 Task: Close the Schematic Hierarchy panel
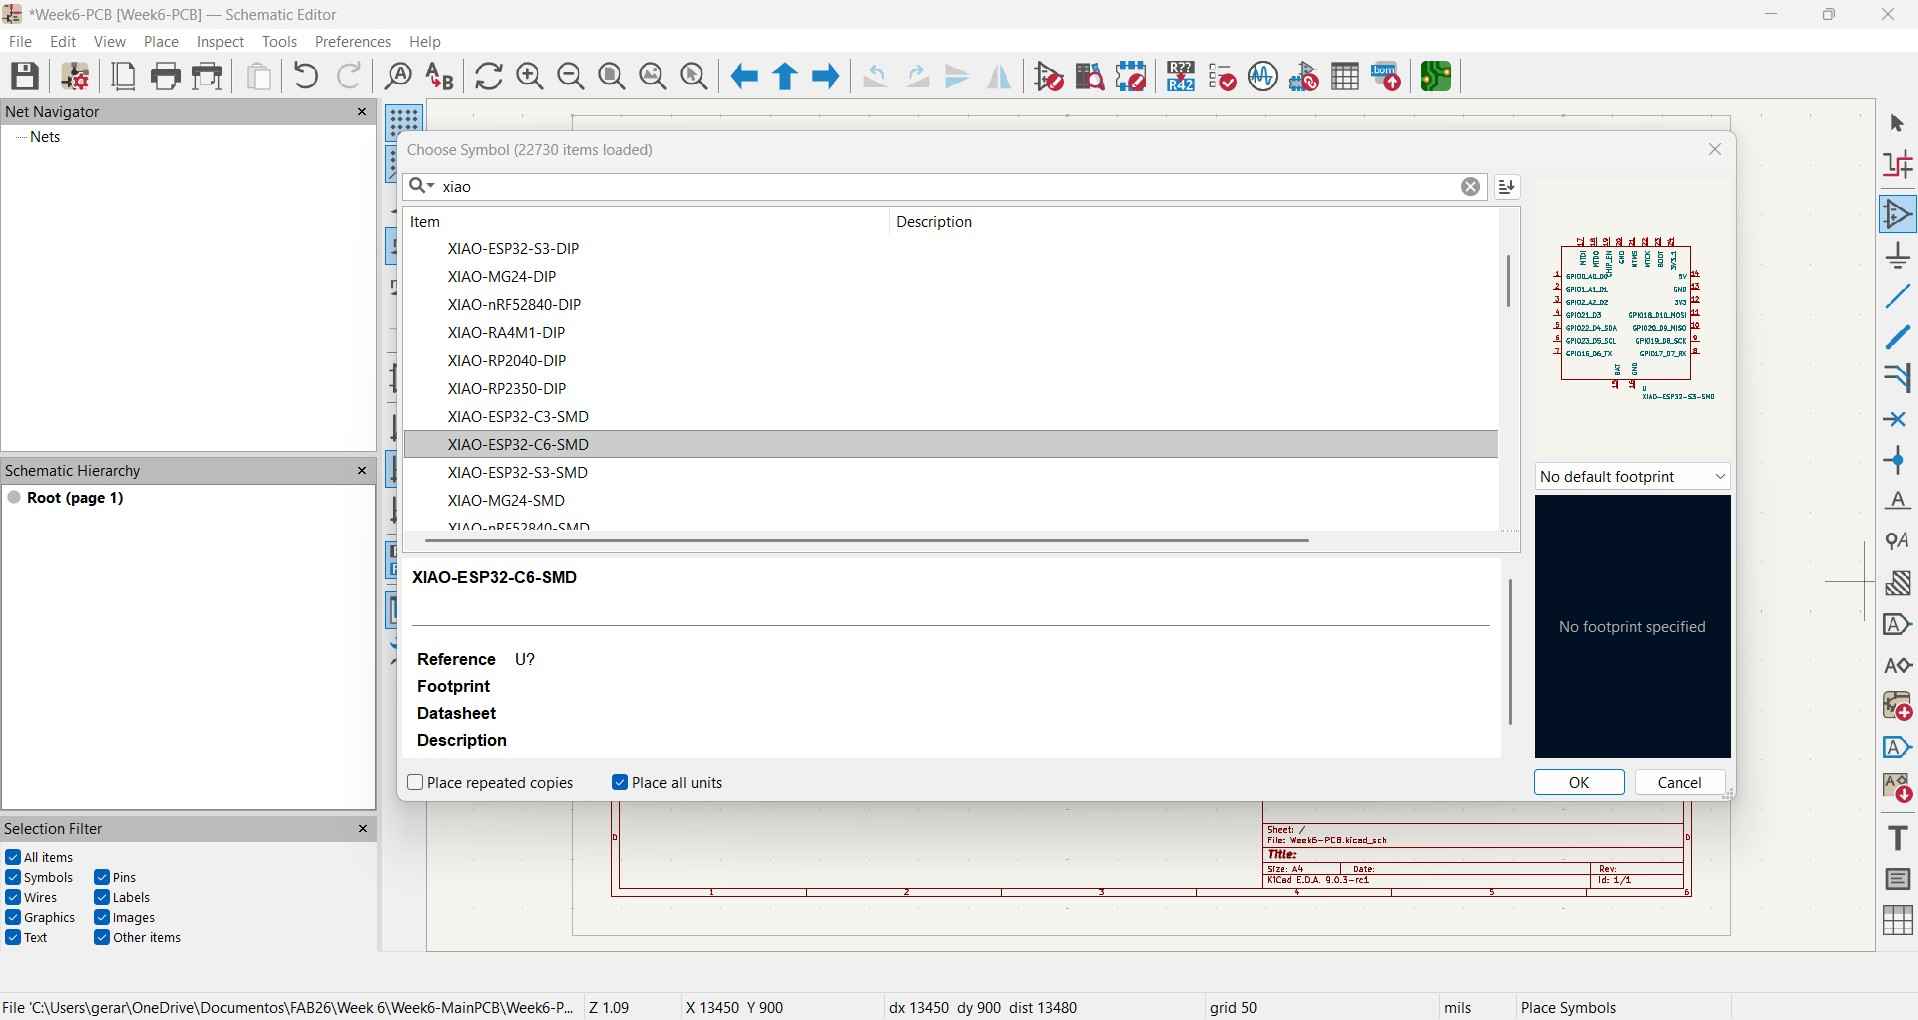tap(363, 471)
